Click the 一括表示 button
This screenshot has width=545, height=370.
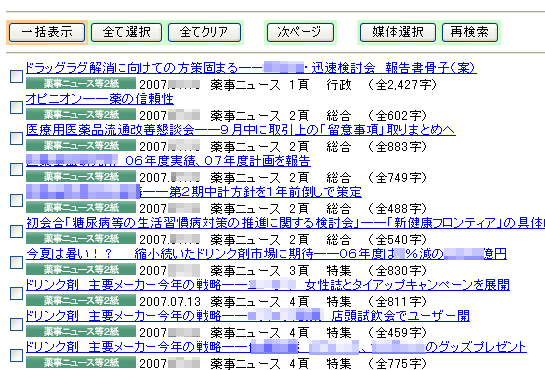pos(47,32)
